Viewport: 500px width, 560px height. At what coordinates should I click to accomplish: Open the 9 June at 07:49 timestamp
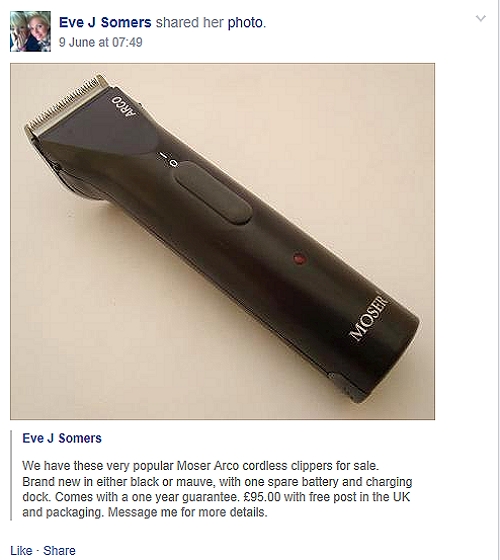101,42
